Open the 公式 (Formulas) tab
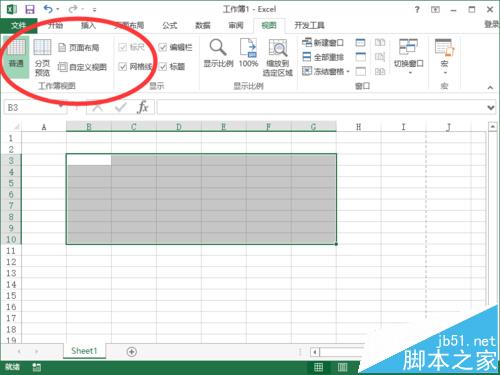The width and height of the screenshot is (500, 375). 169,25
